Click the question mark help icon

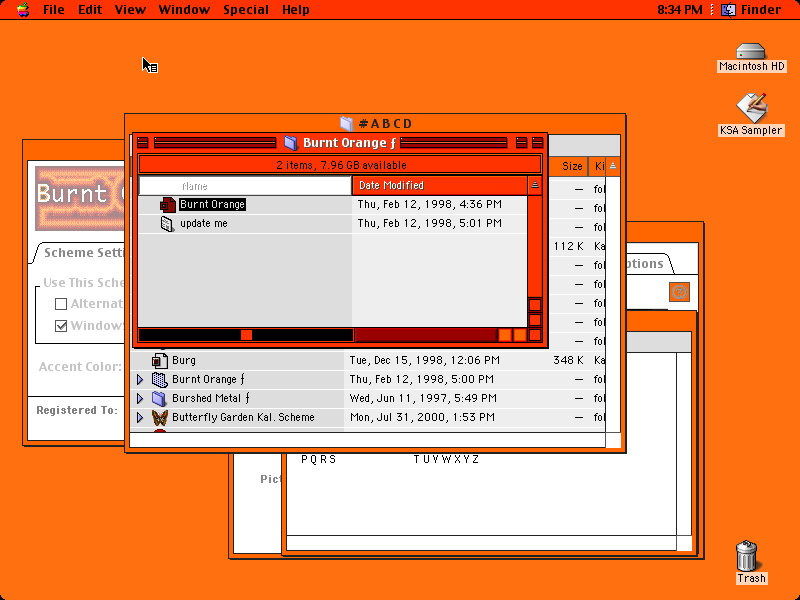tap(679, 292)
